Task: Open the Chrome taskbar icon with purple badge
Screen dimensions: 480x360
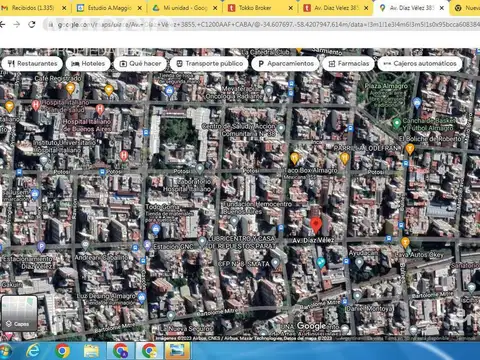Action: (x=120, y=351)
